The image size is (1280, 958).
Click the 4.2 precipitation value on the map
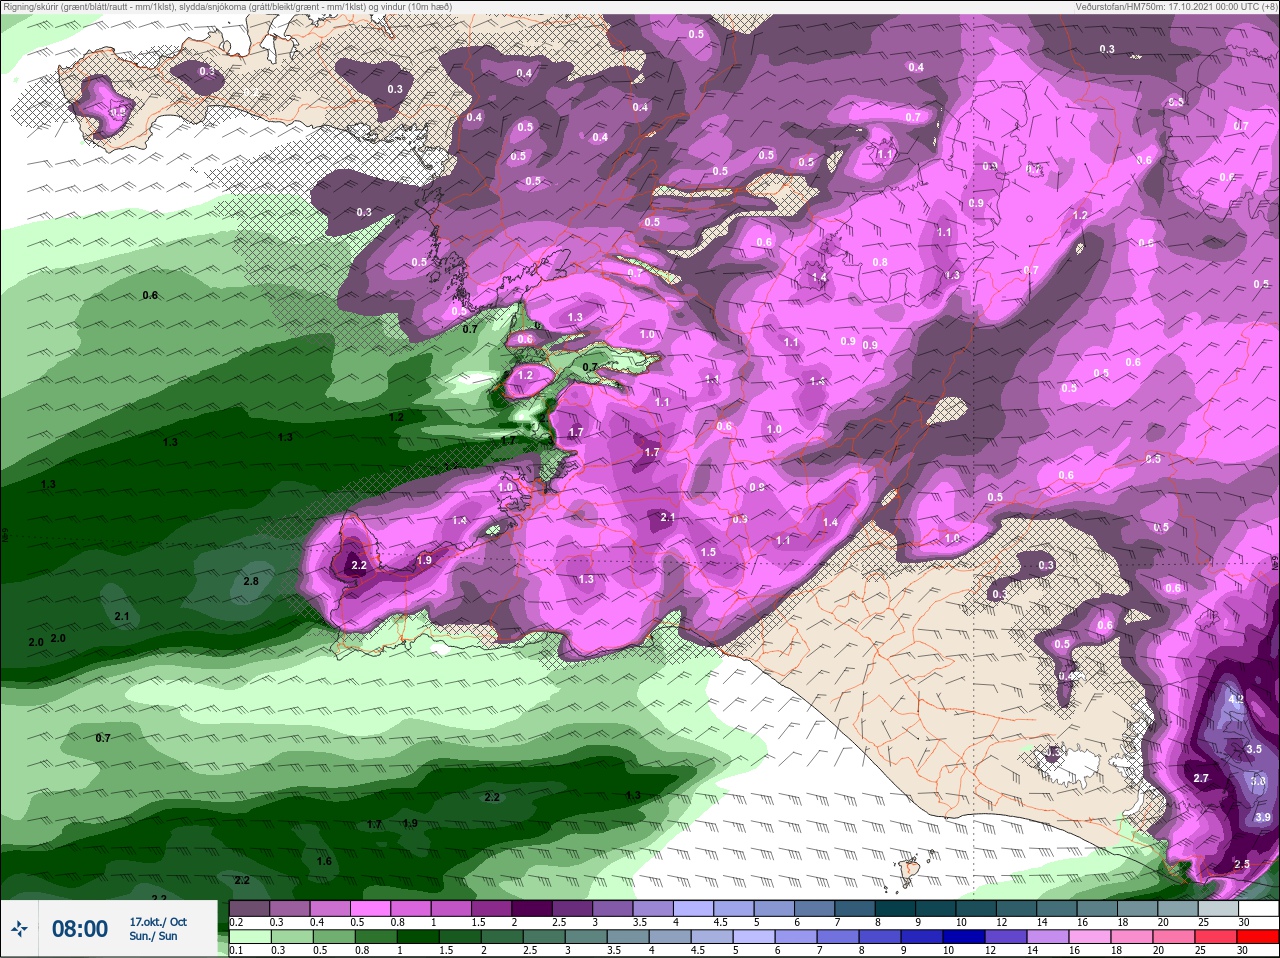1236,699
